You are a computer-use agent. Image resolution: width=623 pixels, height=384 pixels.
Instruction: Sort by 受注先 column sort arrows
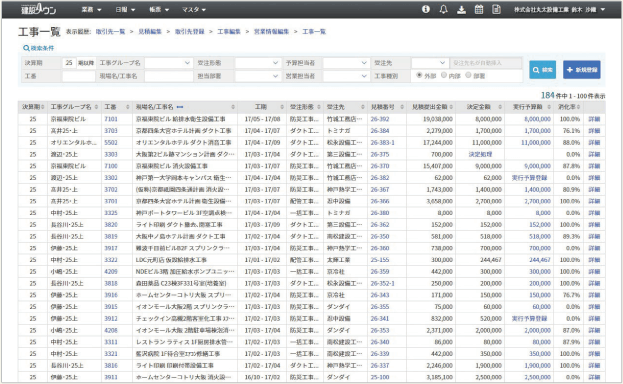[363, 107]
